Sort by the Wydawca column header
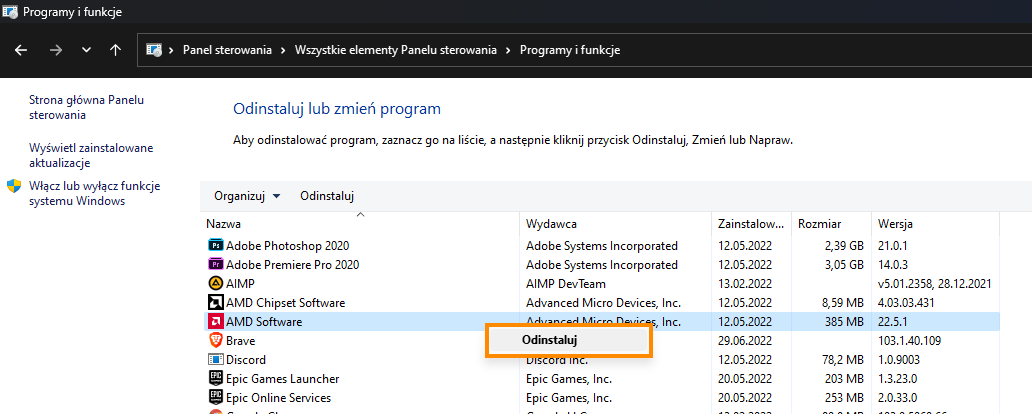This screenshot has width=1032, height=414. (x=615, y=224)
